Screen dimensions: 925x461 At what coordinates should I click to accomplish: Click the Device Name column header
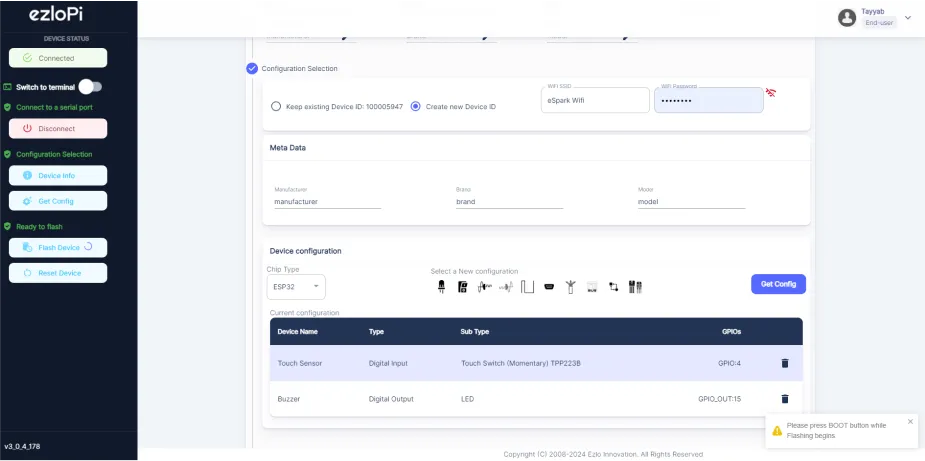coord(298,332)
